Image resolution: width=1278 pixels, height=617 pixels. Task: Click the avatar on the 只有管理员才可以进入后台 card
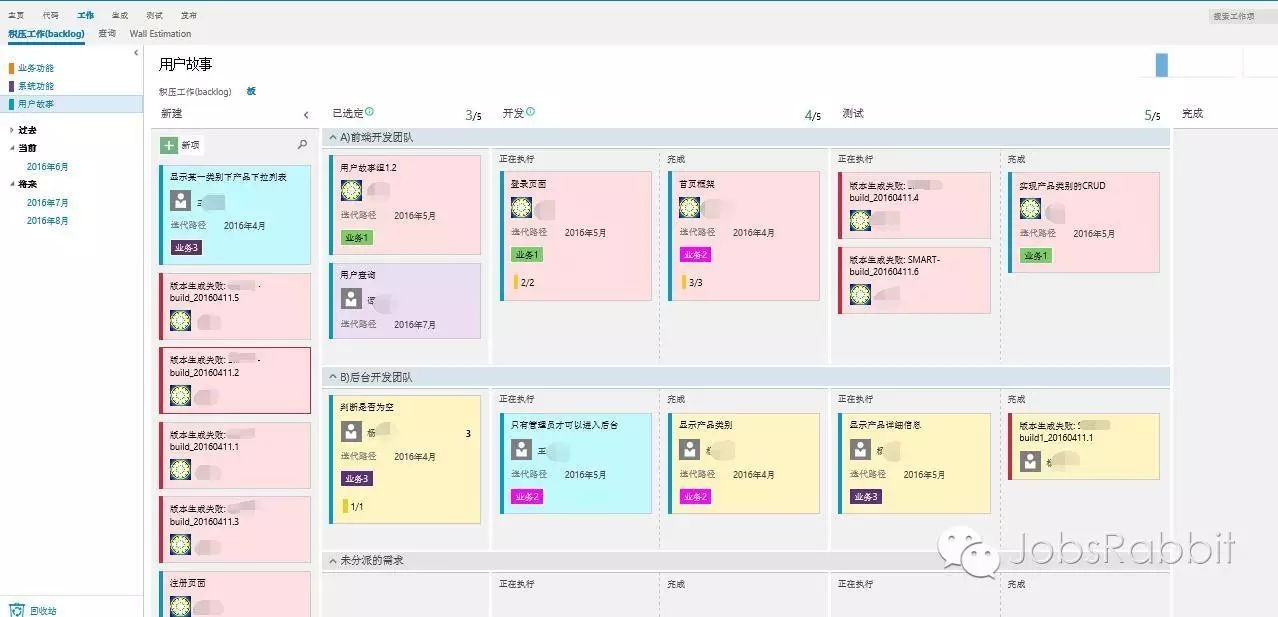[521, 449]
